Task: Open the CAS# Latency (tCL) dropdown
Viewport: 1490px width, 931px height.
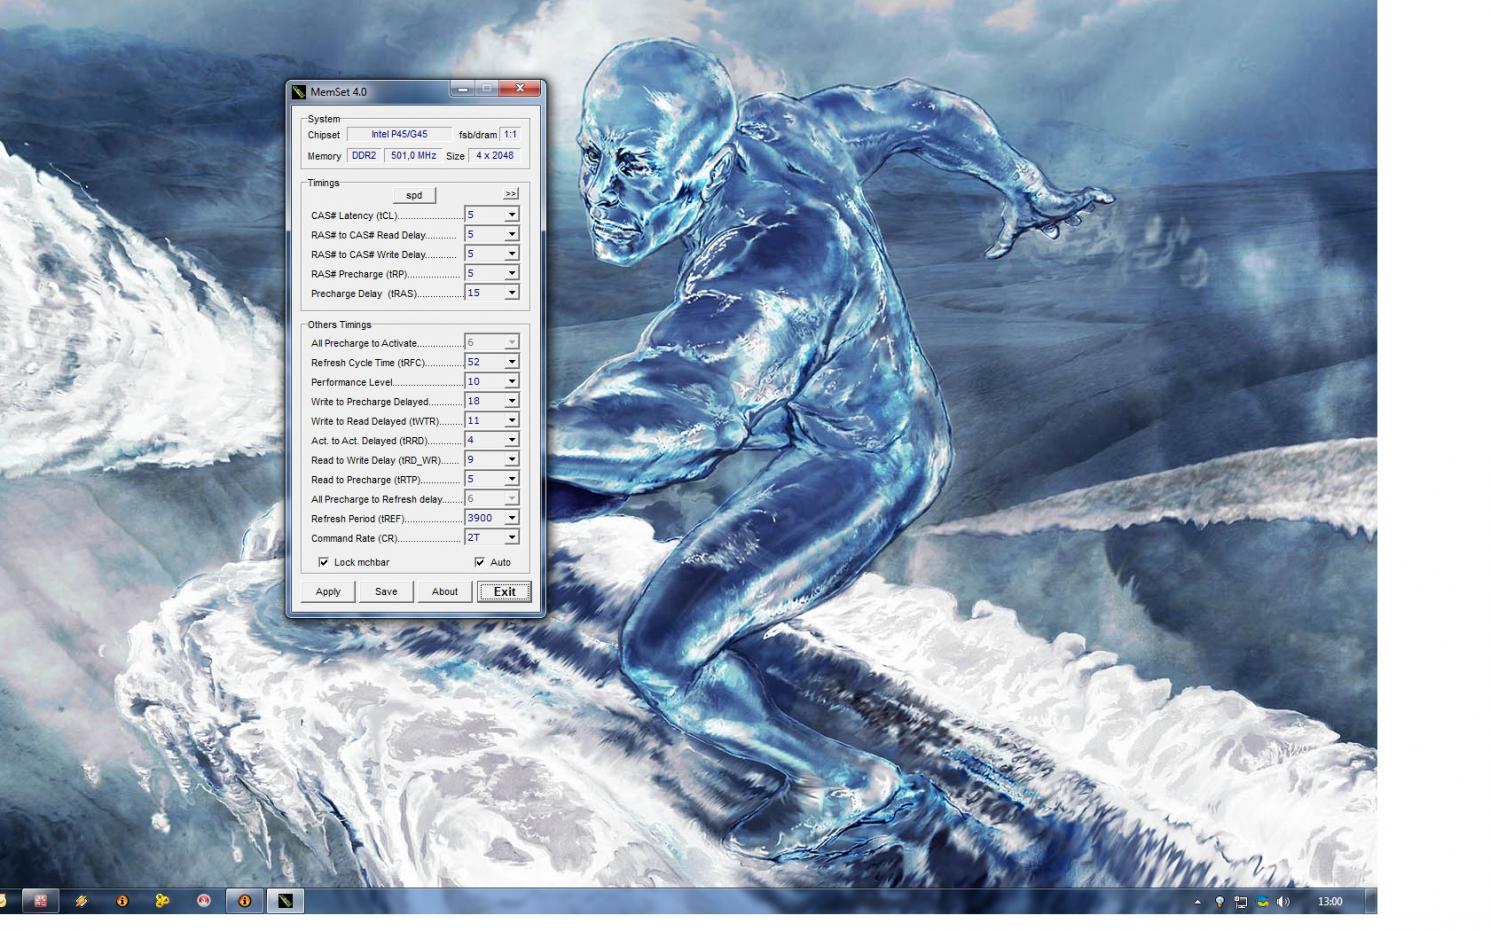Action: click(x=512, y=215)
